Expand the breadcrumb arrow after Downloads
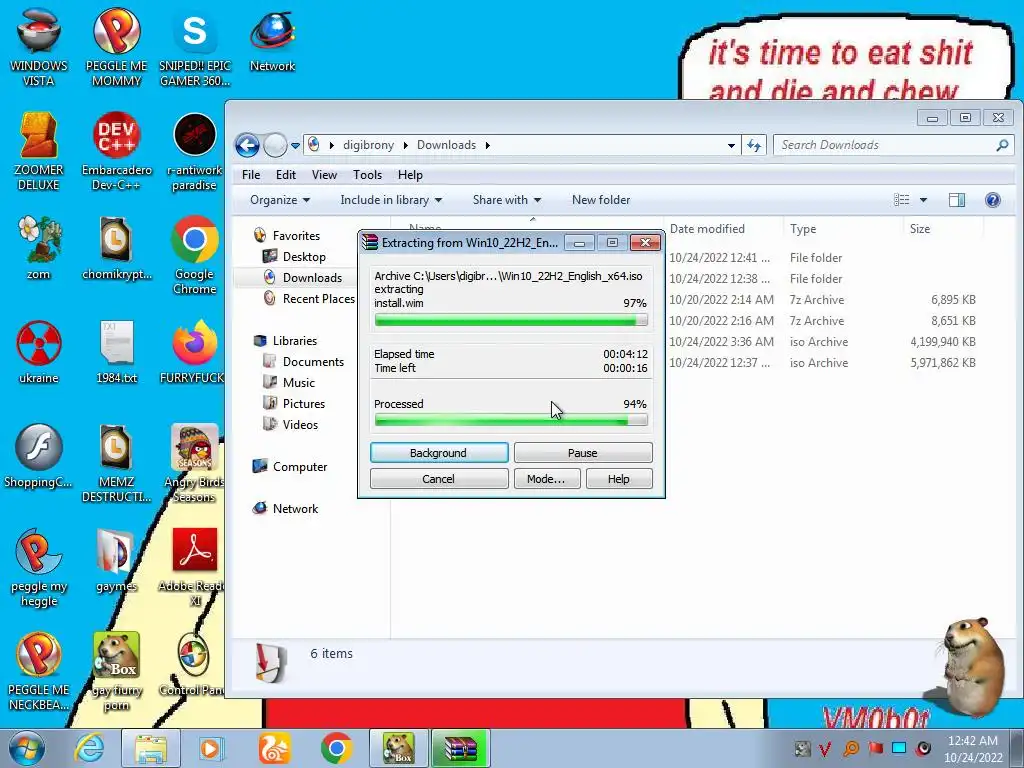Viewport: 1024px width, 768px height. click(487, 145)
